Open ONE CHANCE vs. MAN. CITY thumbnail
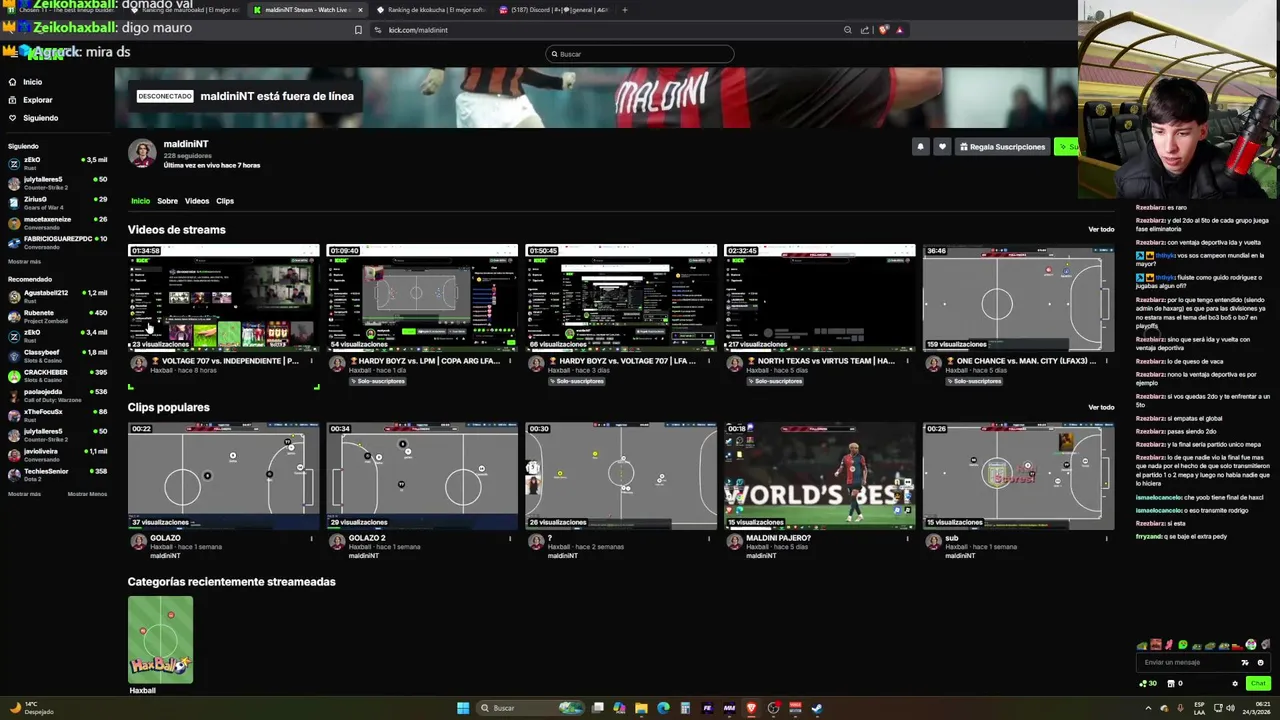The image size is (1280, 720). (x=1018, y=297)
